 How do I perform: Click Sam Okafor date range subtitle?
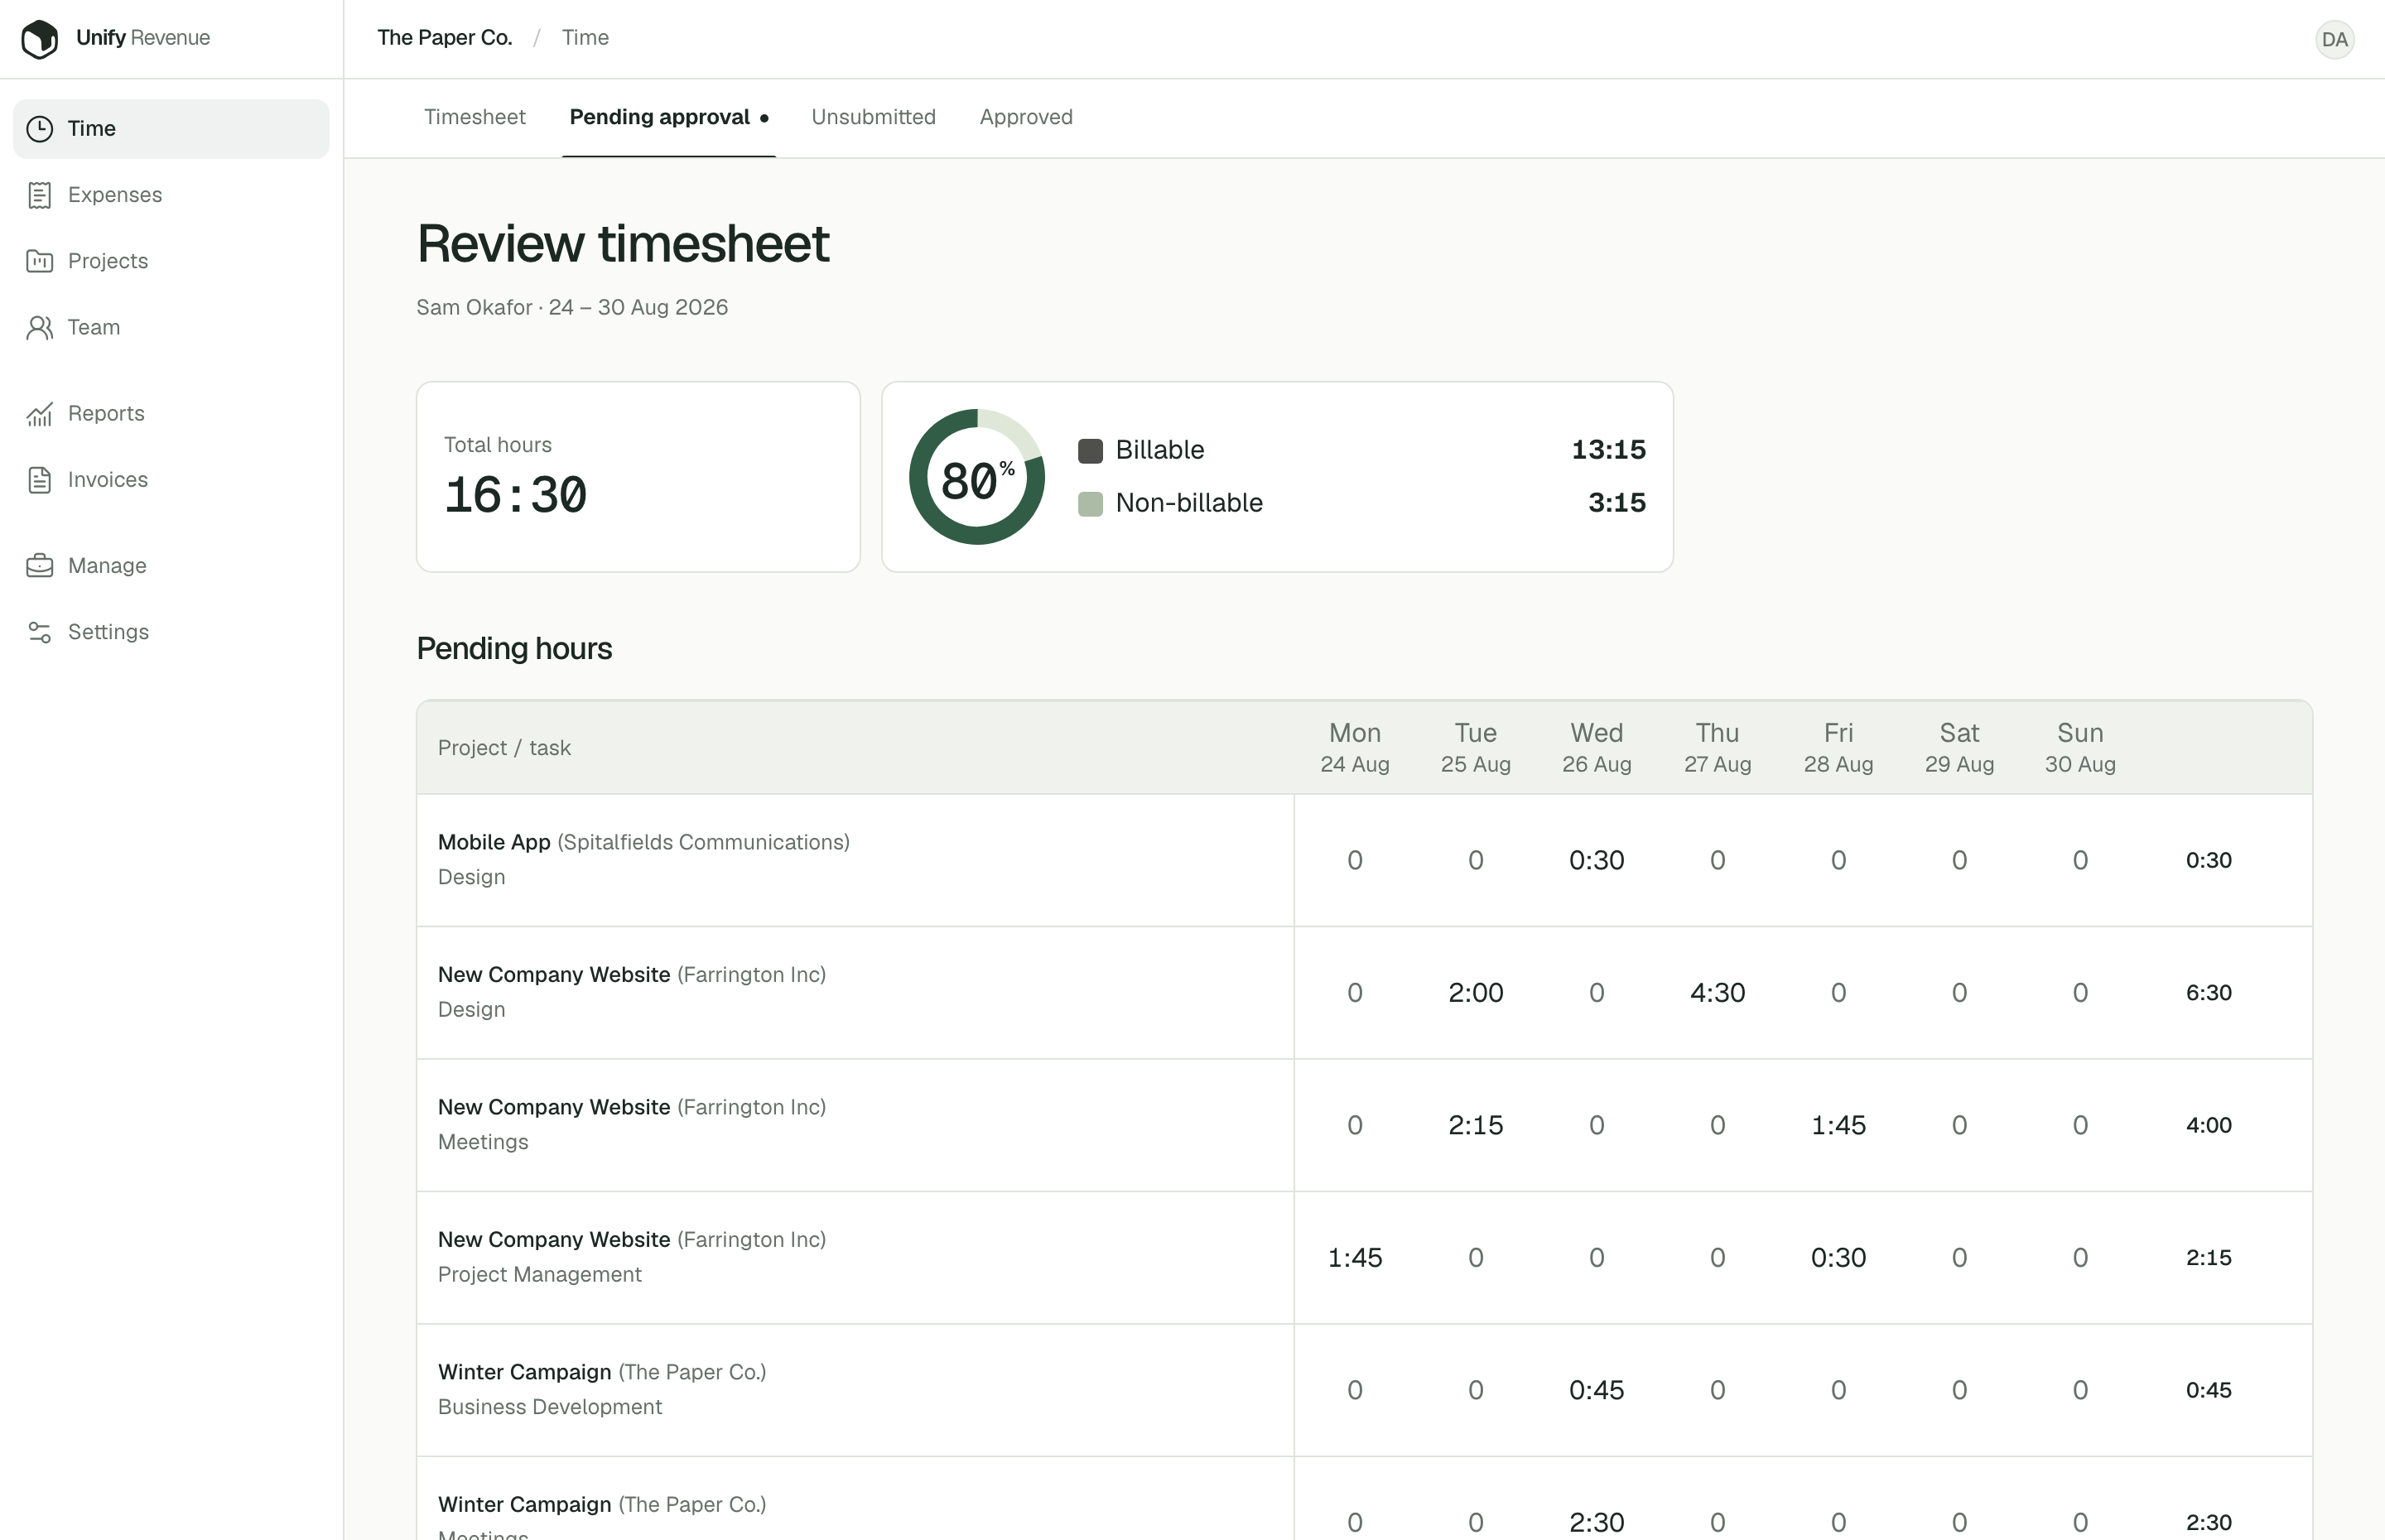(572, 308)
